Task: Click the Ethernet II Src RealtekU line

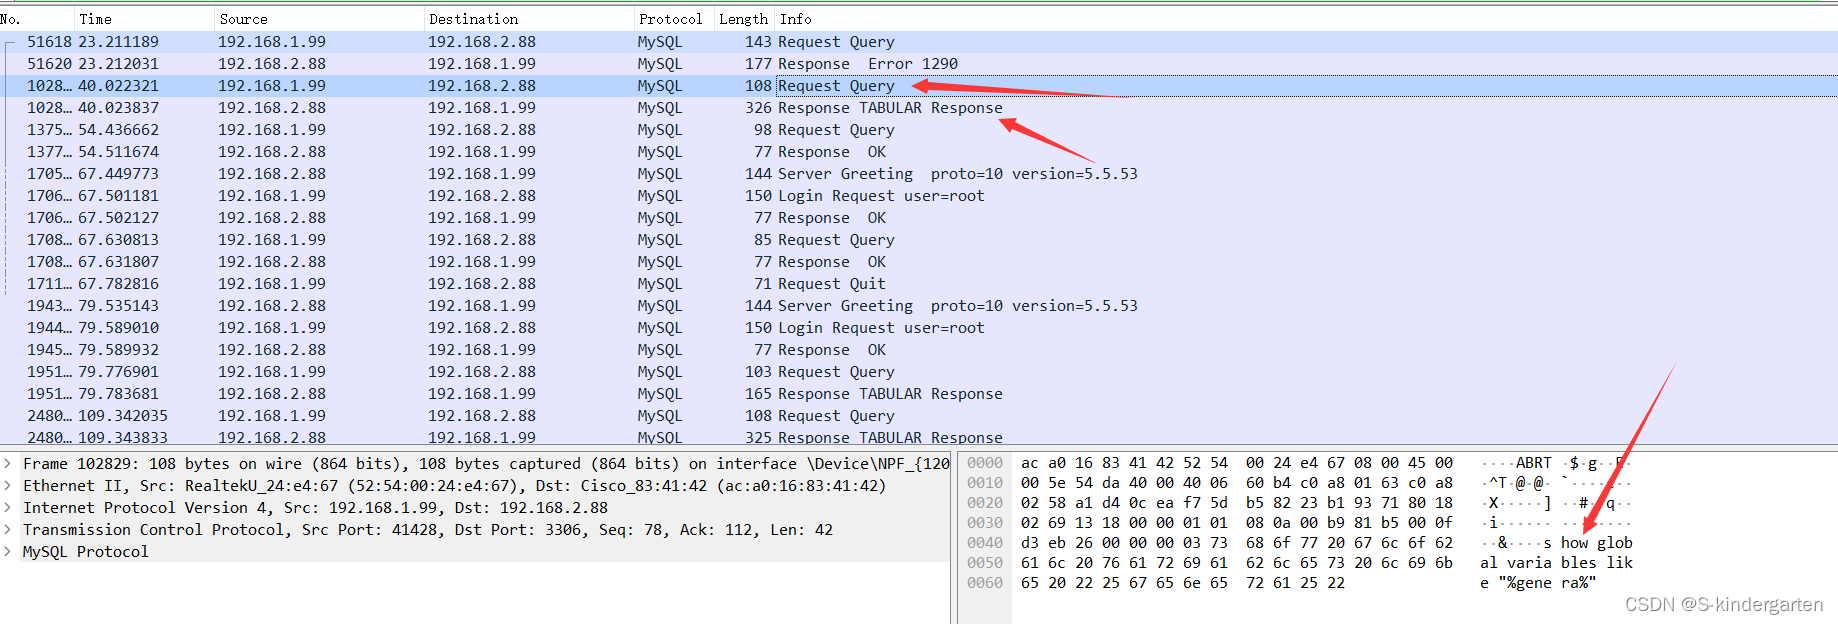Action: pos(454,486)
